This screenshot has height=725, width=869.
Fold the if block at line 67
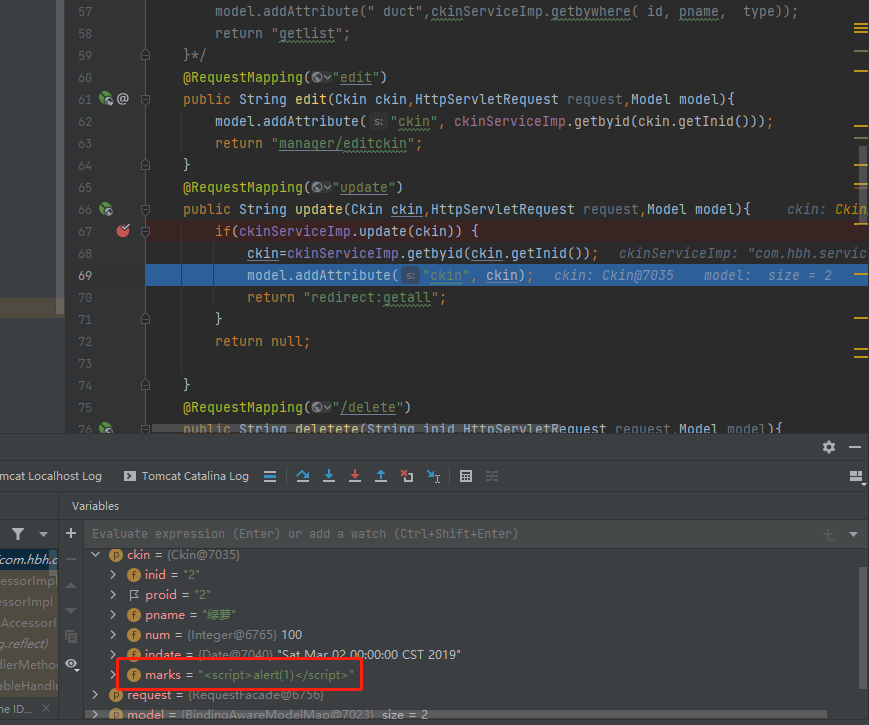click(145, 231)
